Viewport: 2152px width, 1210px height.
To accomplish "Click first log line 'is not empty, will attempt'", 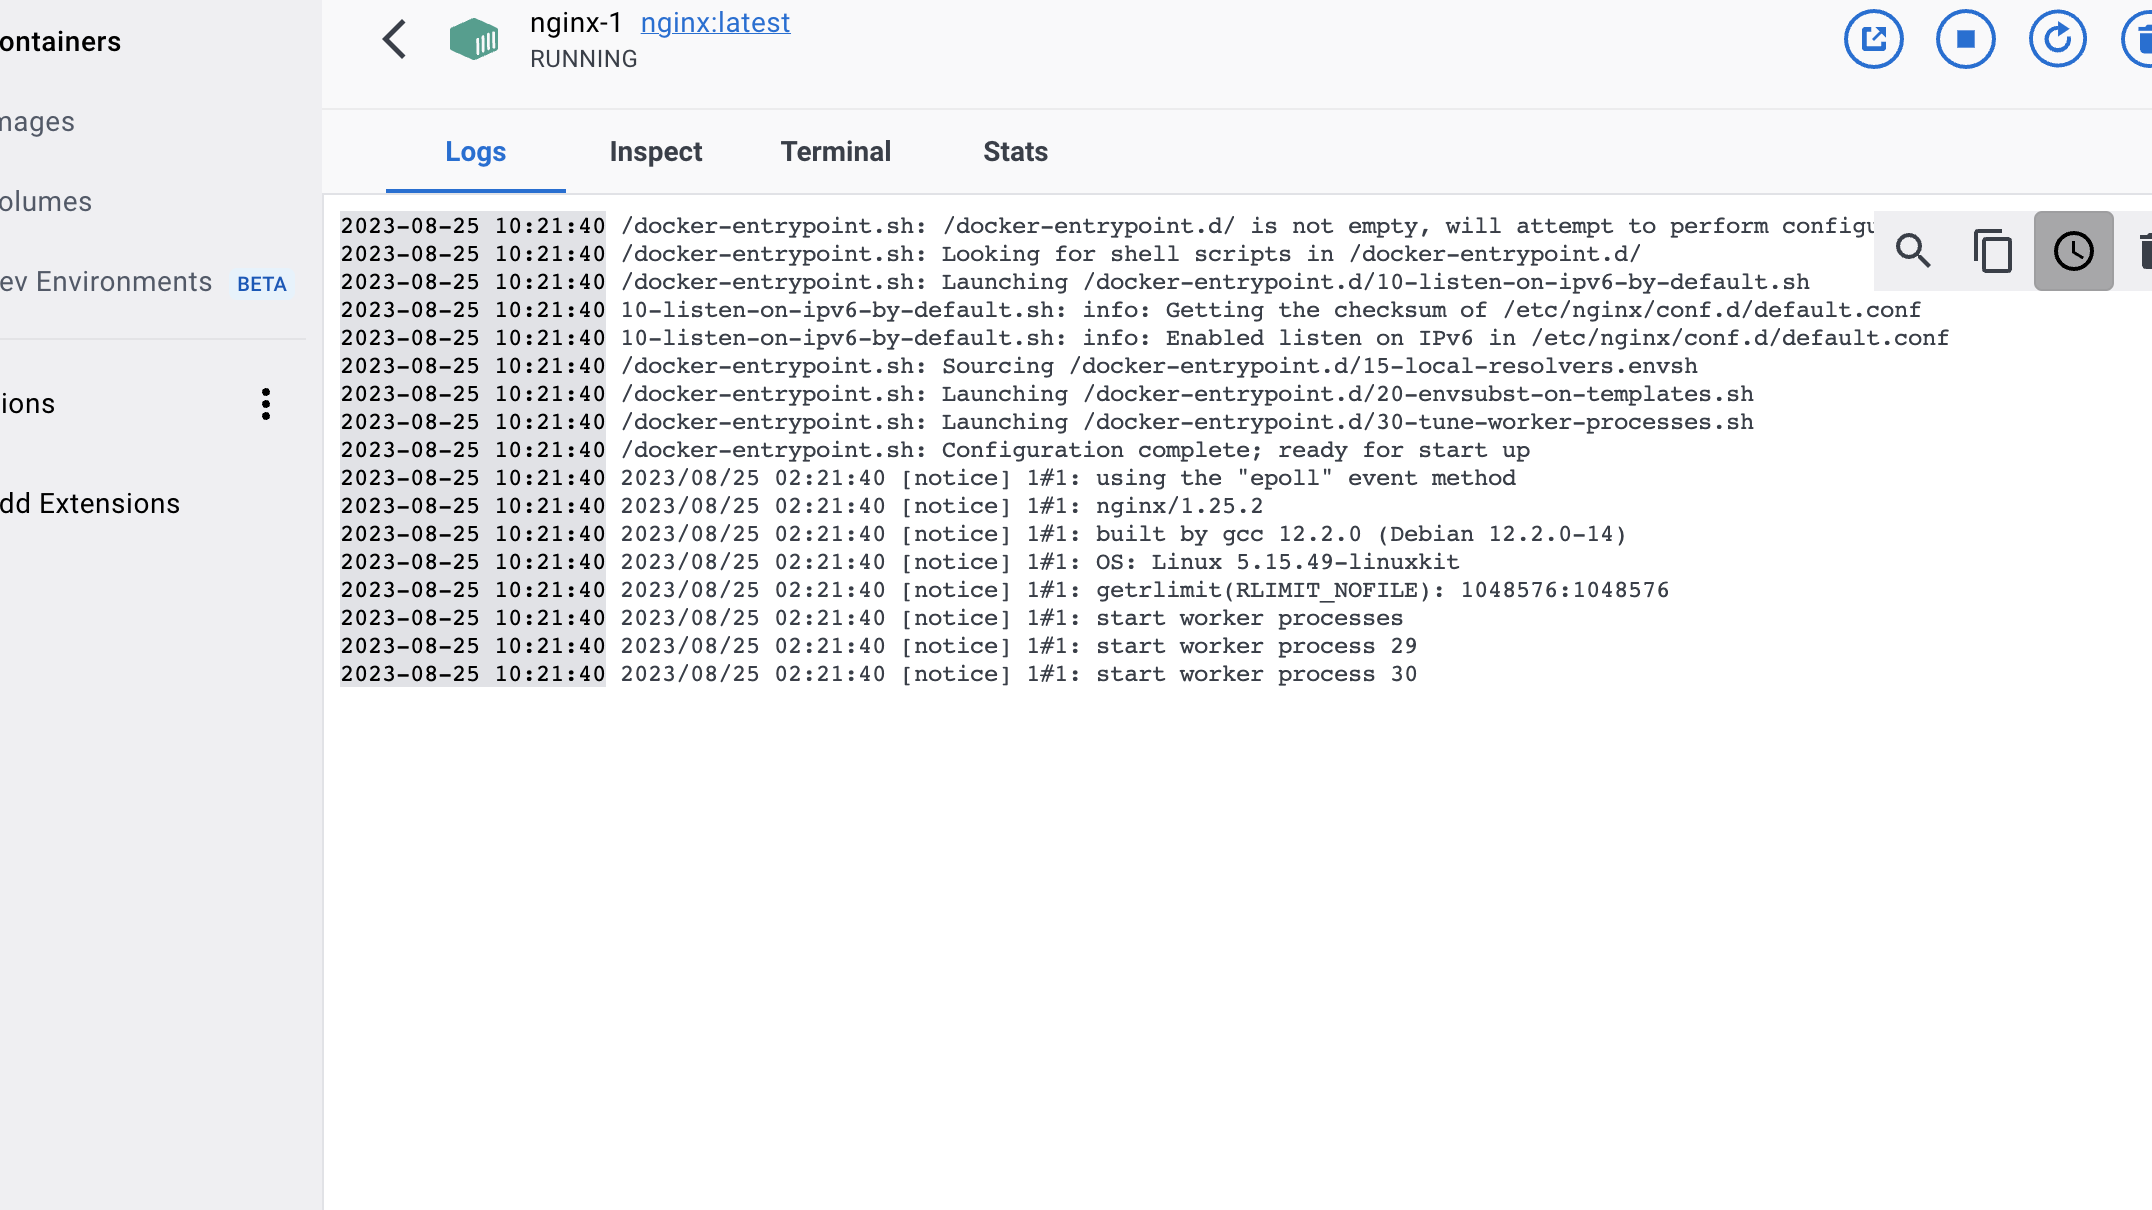I will pyautogui.click(x=1107, y=226).
